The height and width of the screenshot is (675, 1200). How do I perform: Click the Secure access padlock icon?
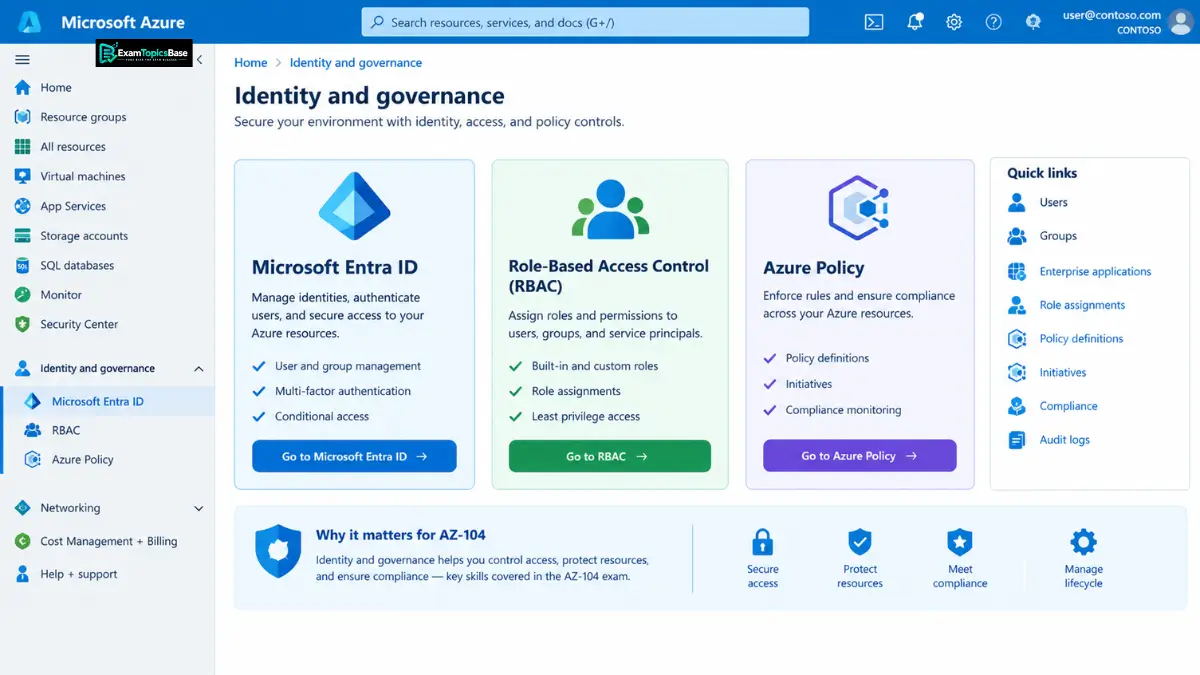pyautogui.click(x=762, y=543)
